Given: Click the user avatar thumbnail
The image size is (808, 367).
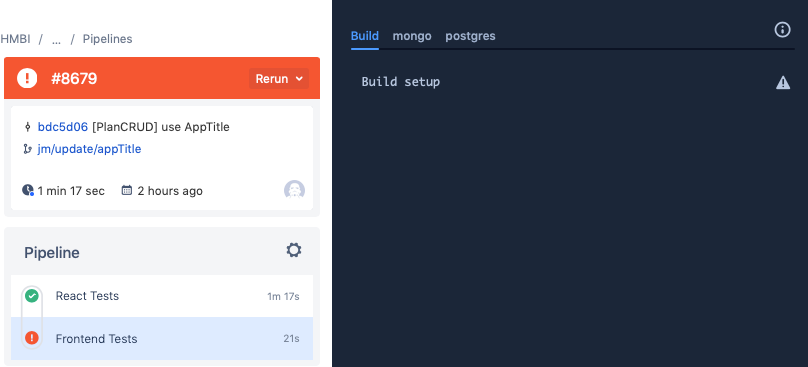Looking at the screenshot, I should click(294, 191).
